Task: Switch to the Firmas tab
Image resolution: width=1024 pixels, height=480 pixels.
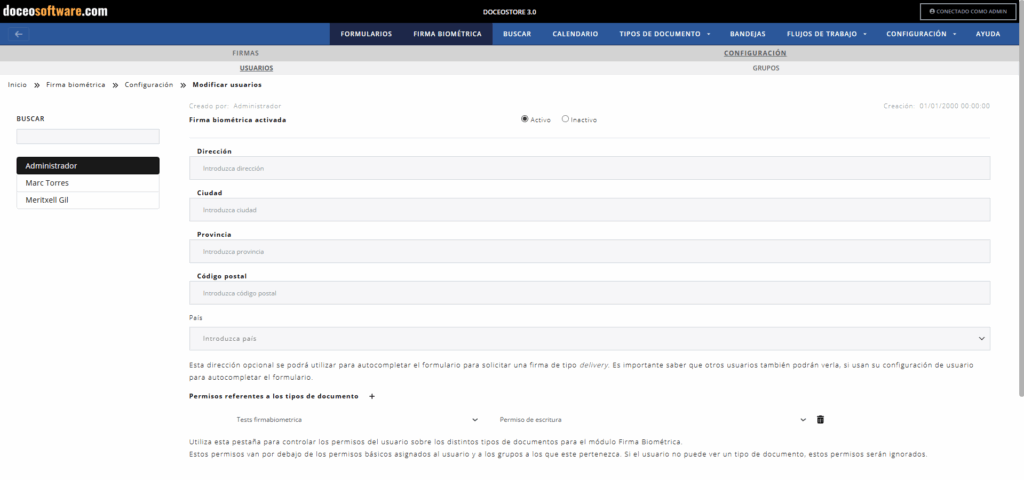Action: click(x=246, y=53)
